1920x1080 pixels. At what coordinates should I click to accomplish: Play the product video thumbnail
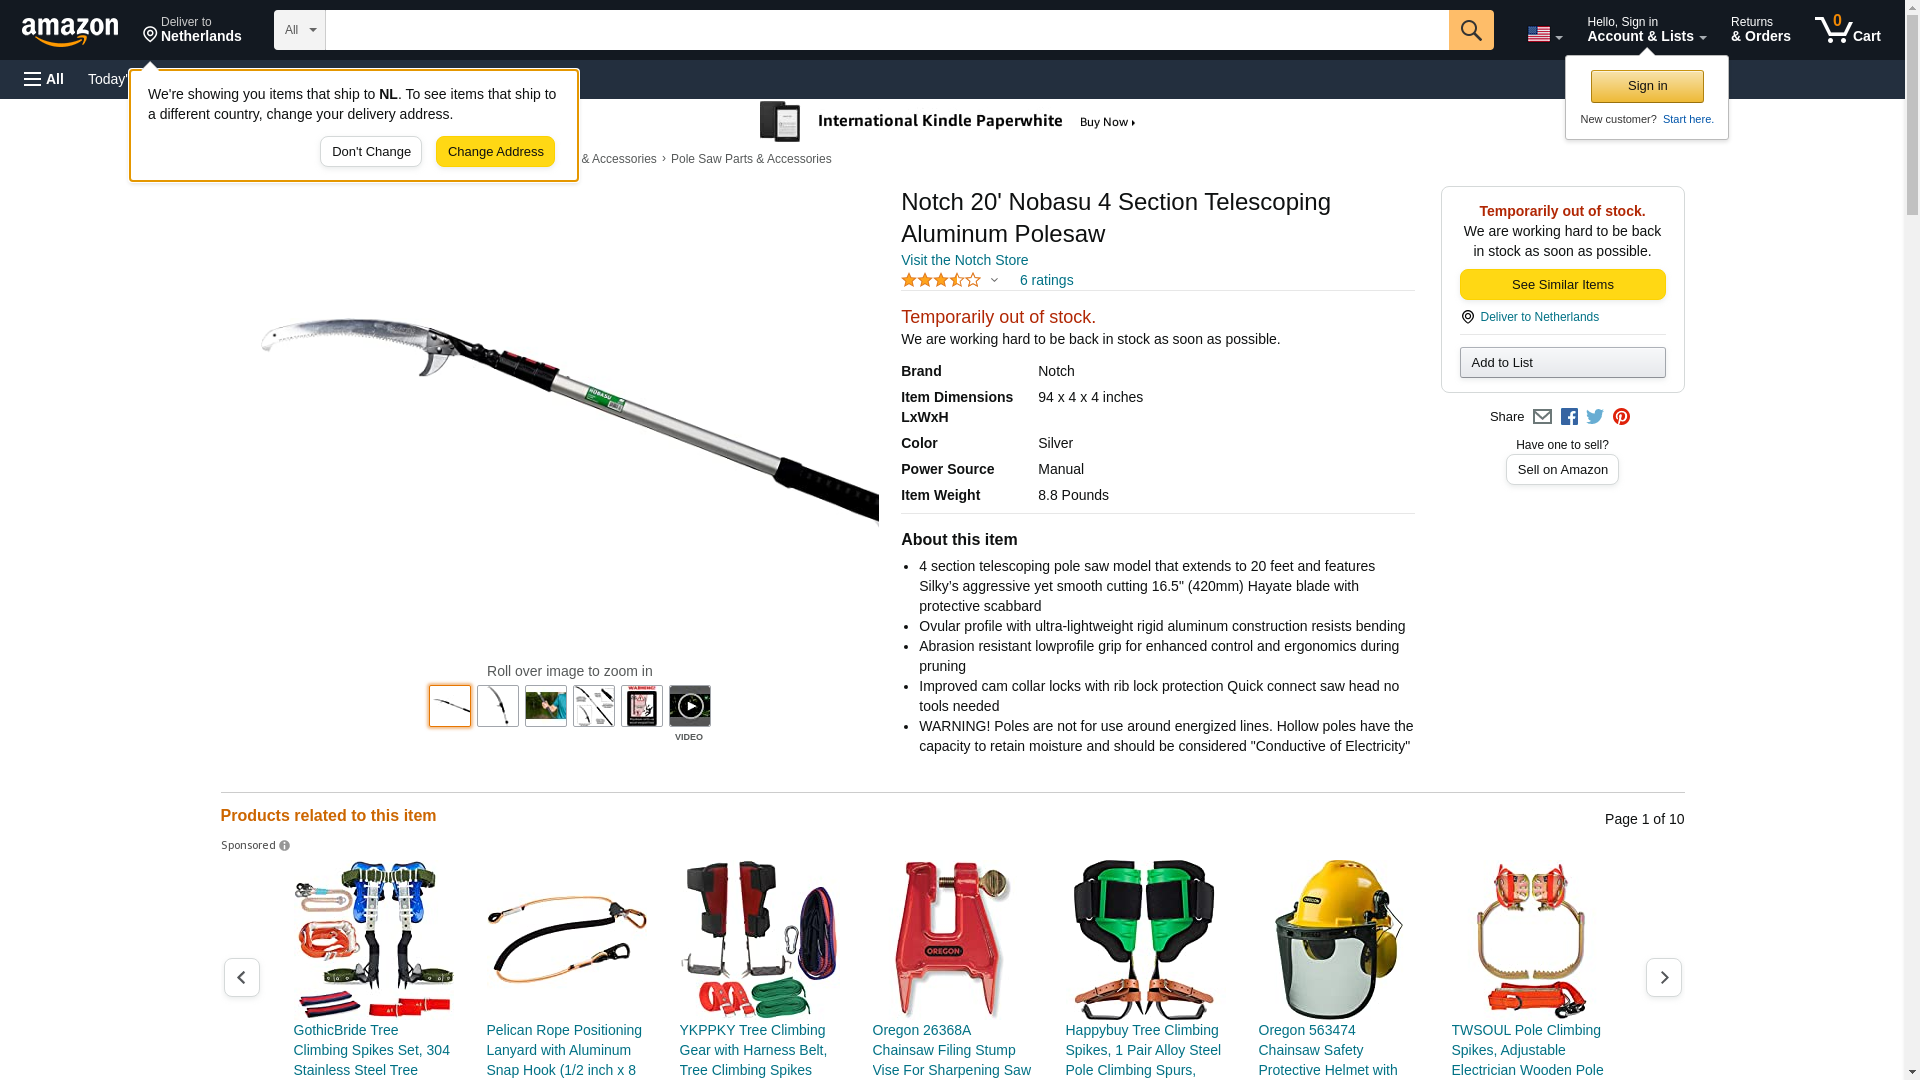[690, 706]
